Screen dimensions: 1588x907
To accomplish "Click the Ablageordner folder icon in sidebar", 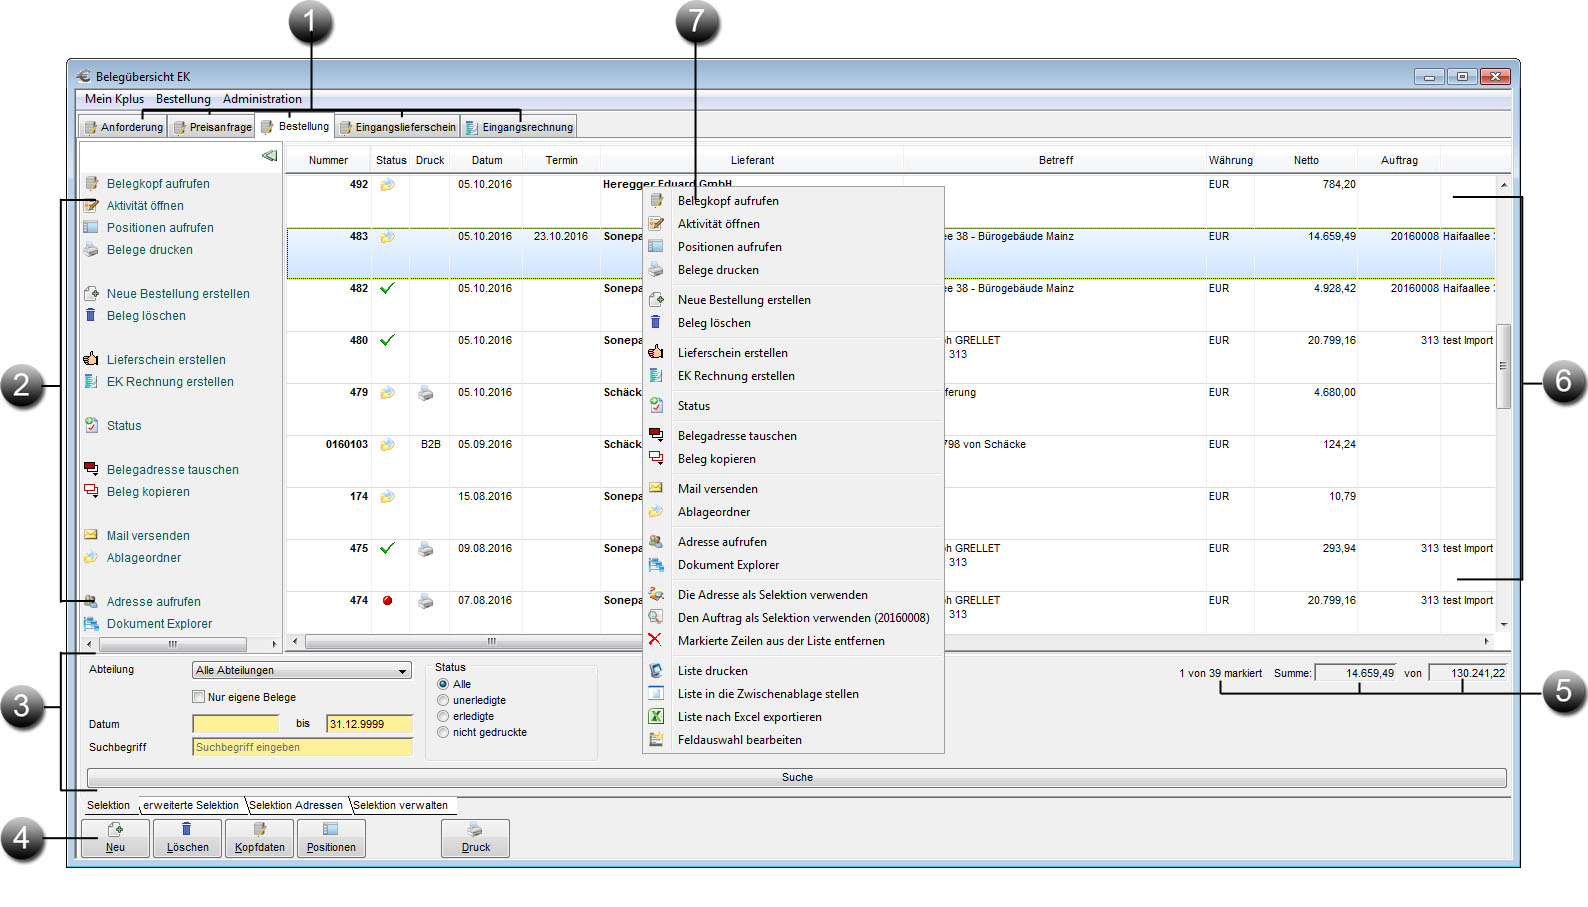I will click(x=91, y=557).
